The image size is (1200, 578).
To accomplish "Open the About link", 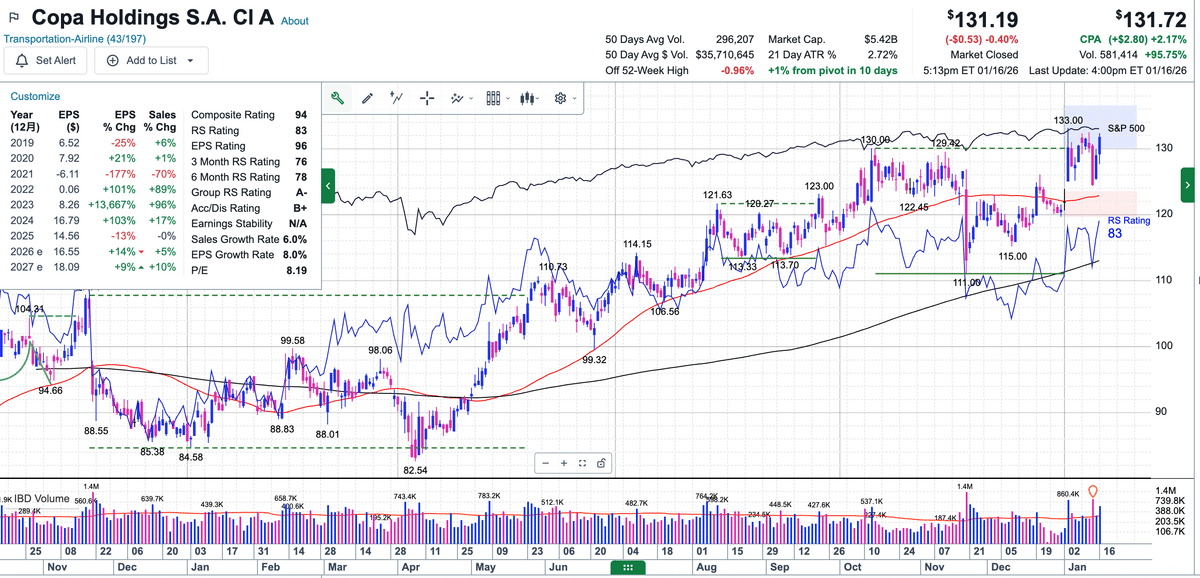I will point(295,21).
